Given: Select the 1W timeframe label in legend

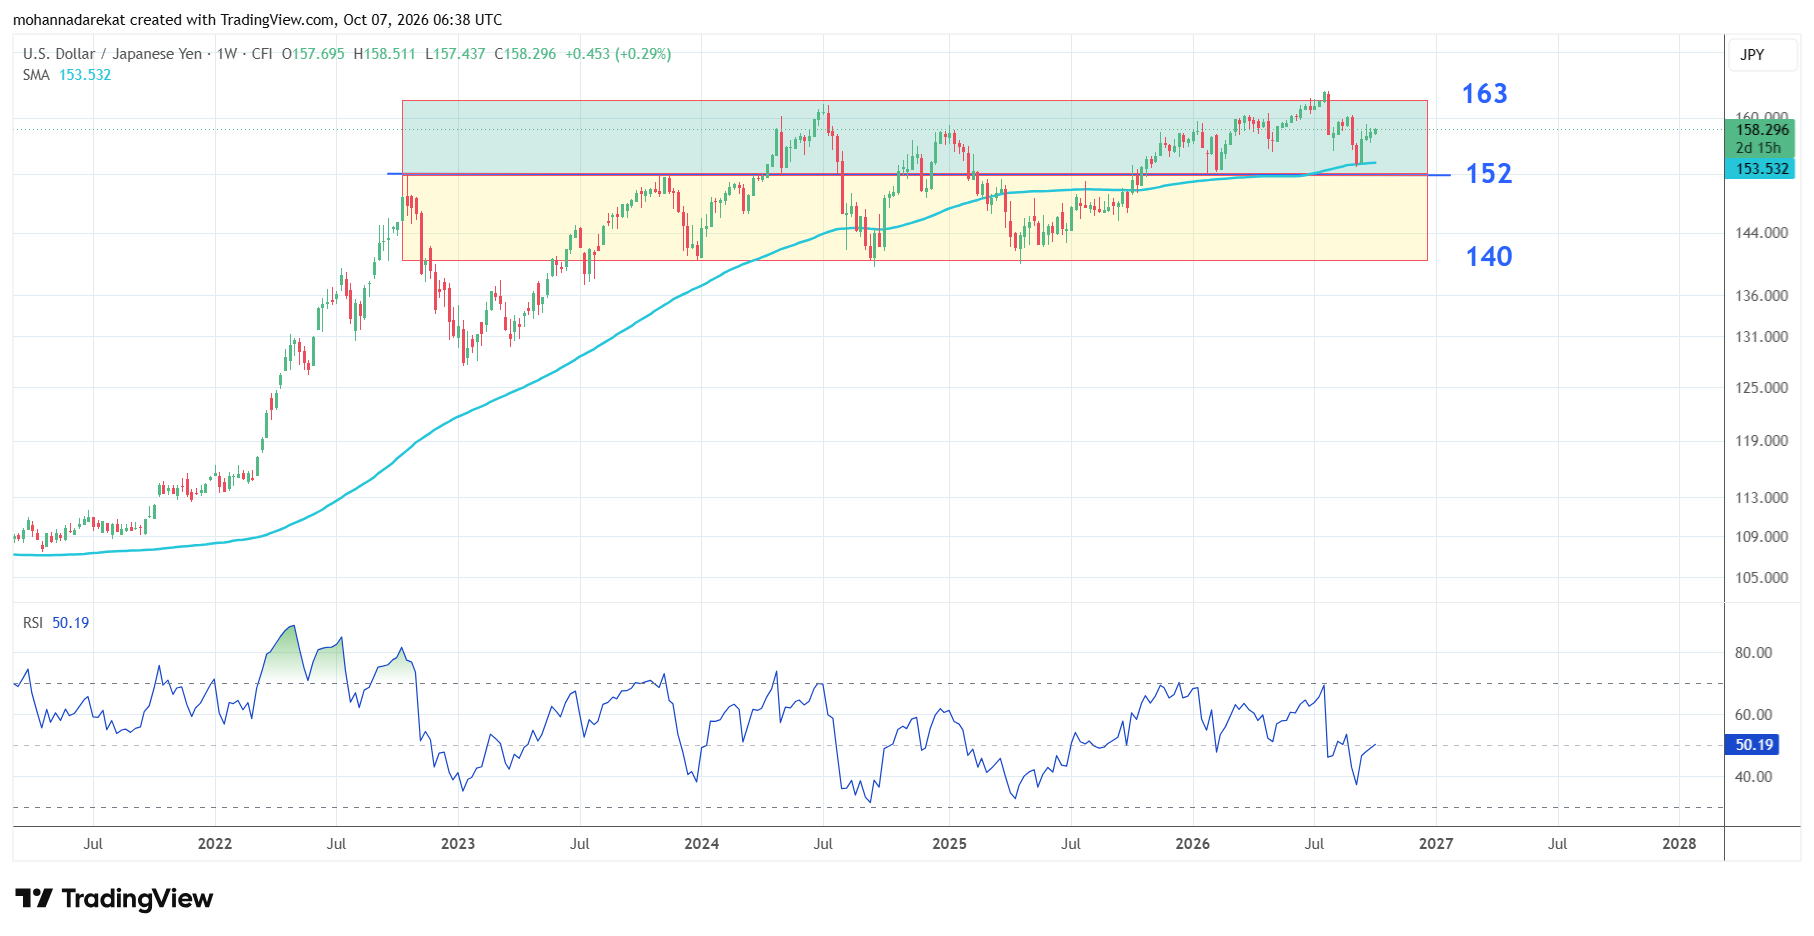Looking at the screenshot, I should click(227, 54).
